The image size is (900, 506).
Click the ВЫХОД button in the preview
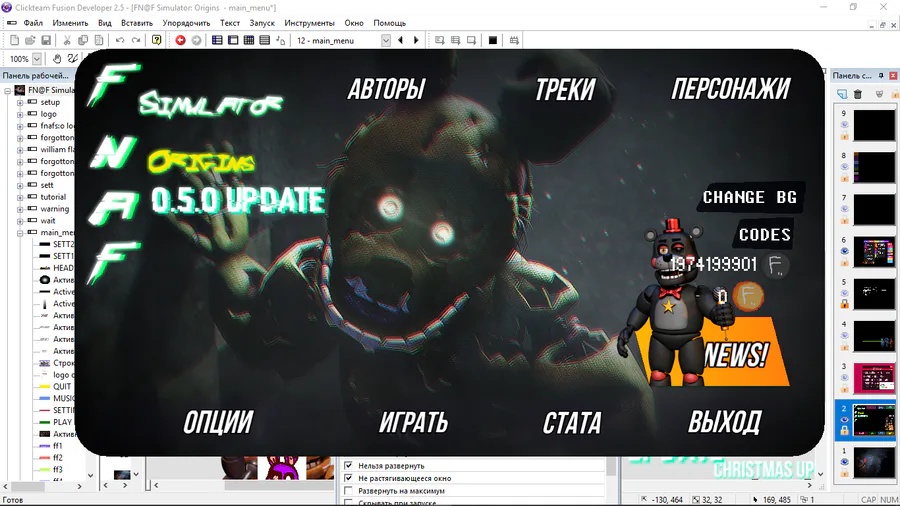click(x=725, y=422)
